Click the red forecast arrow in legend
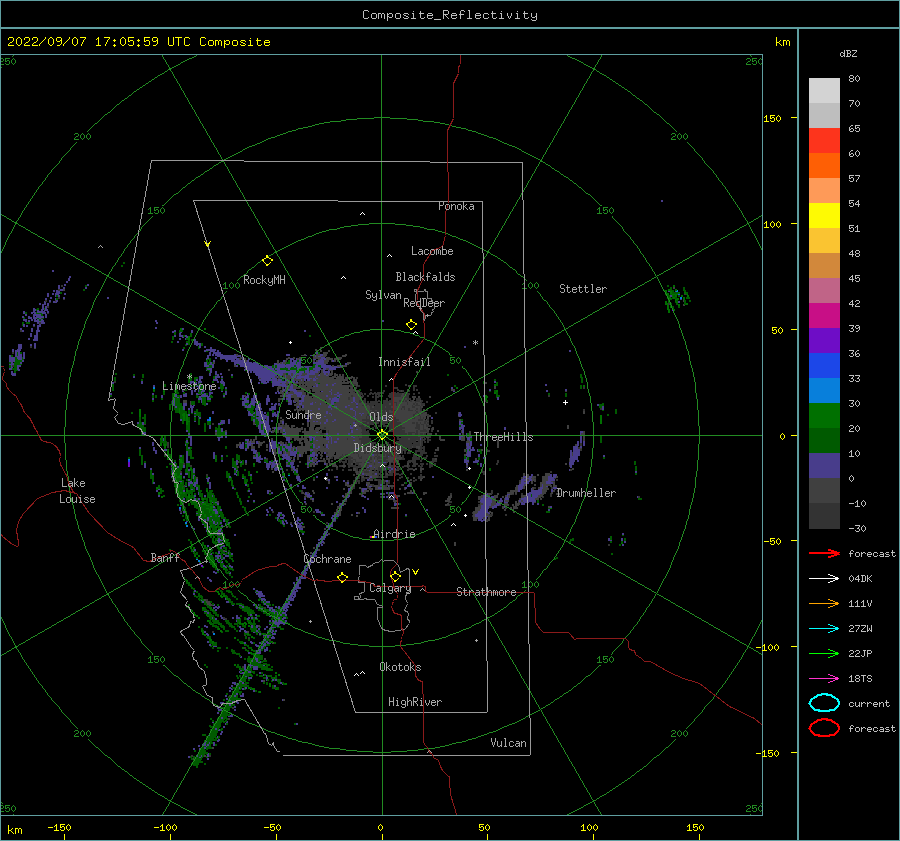Viewport: 900px width, 841px height. (824, 553)
